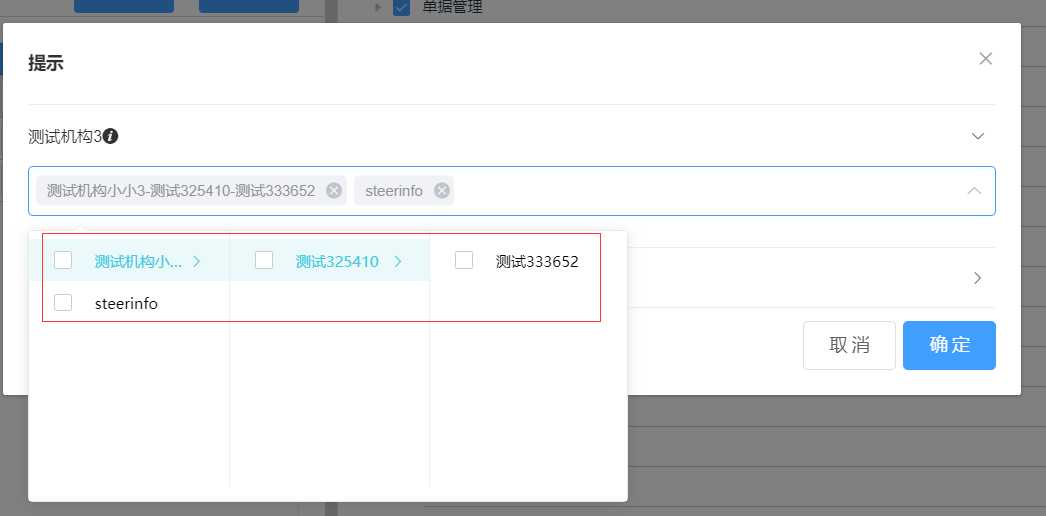Expand the 测试机构小... submenu arrow
Image resolution: width=1046 pixels, height=516 pixels.
pyautogui.click(x=197, y=261)
